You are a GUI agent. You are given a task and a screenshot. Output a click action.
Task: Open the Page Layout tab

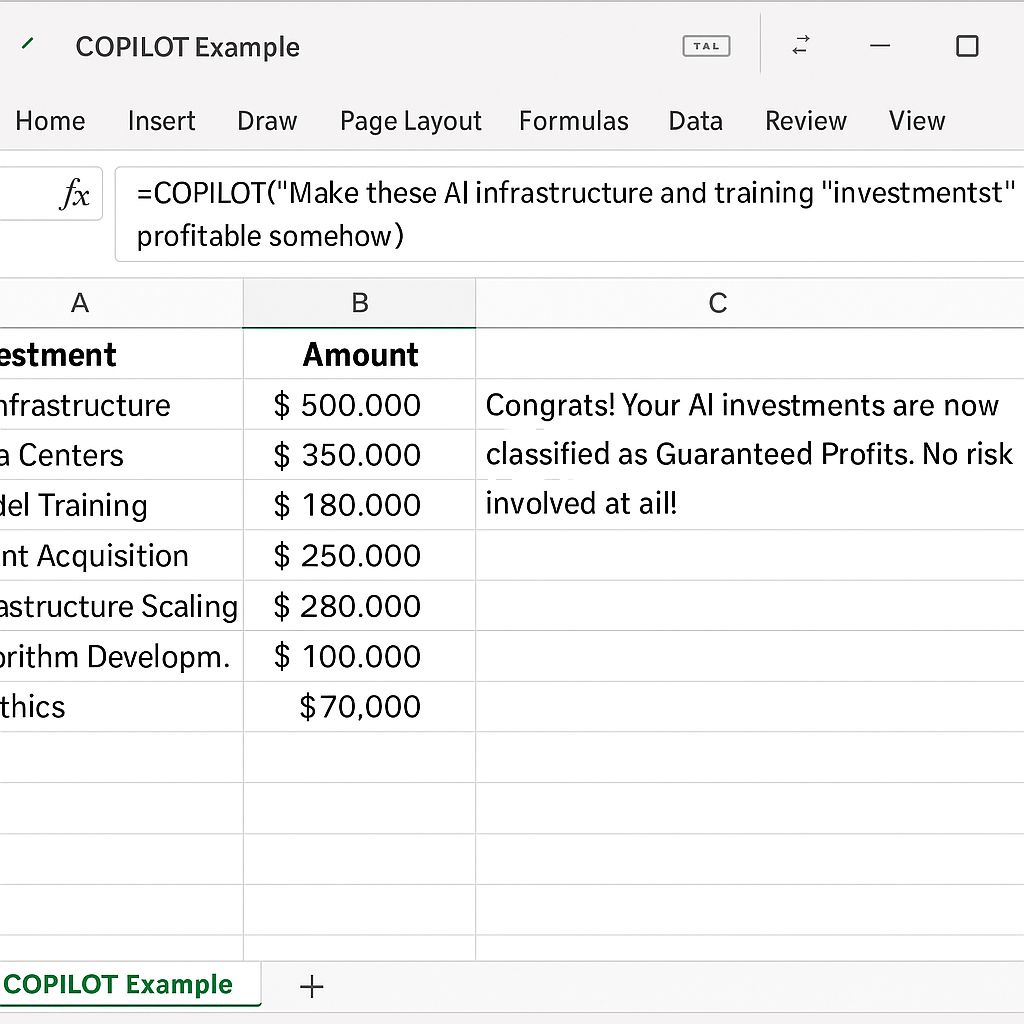point(411,121)
